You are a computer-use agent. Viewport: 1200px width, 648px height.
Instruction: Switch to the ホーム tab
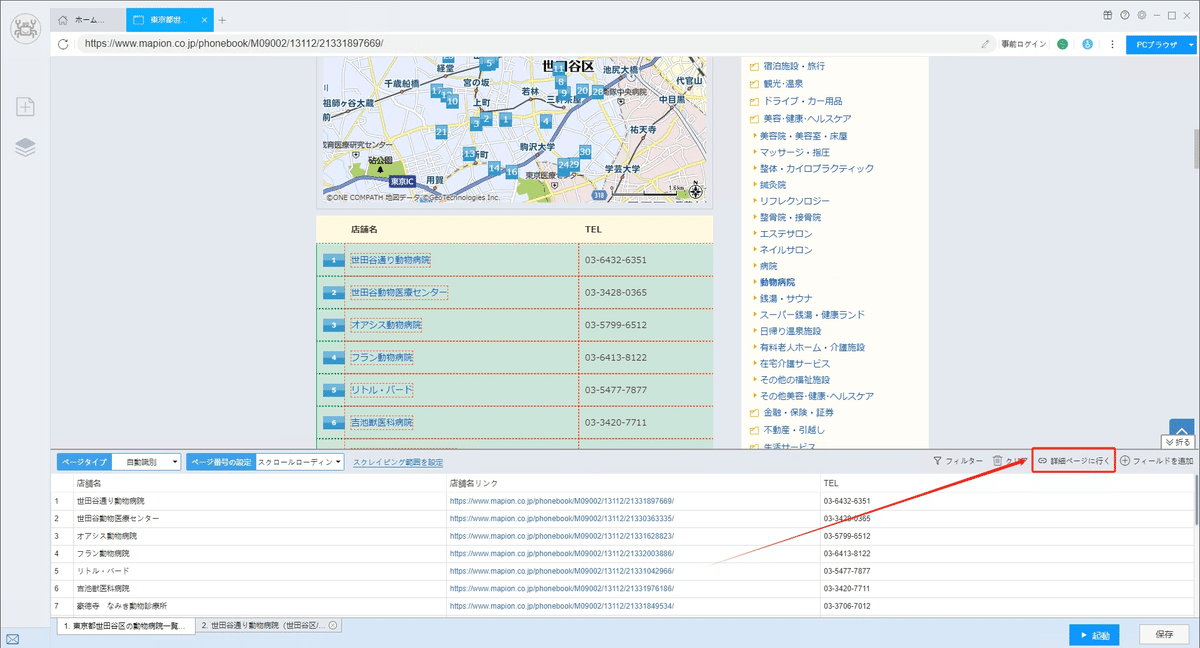pyautogui.click(x=89, y=20)
